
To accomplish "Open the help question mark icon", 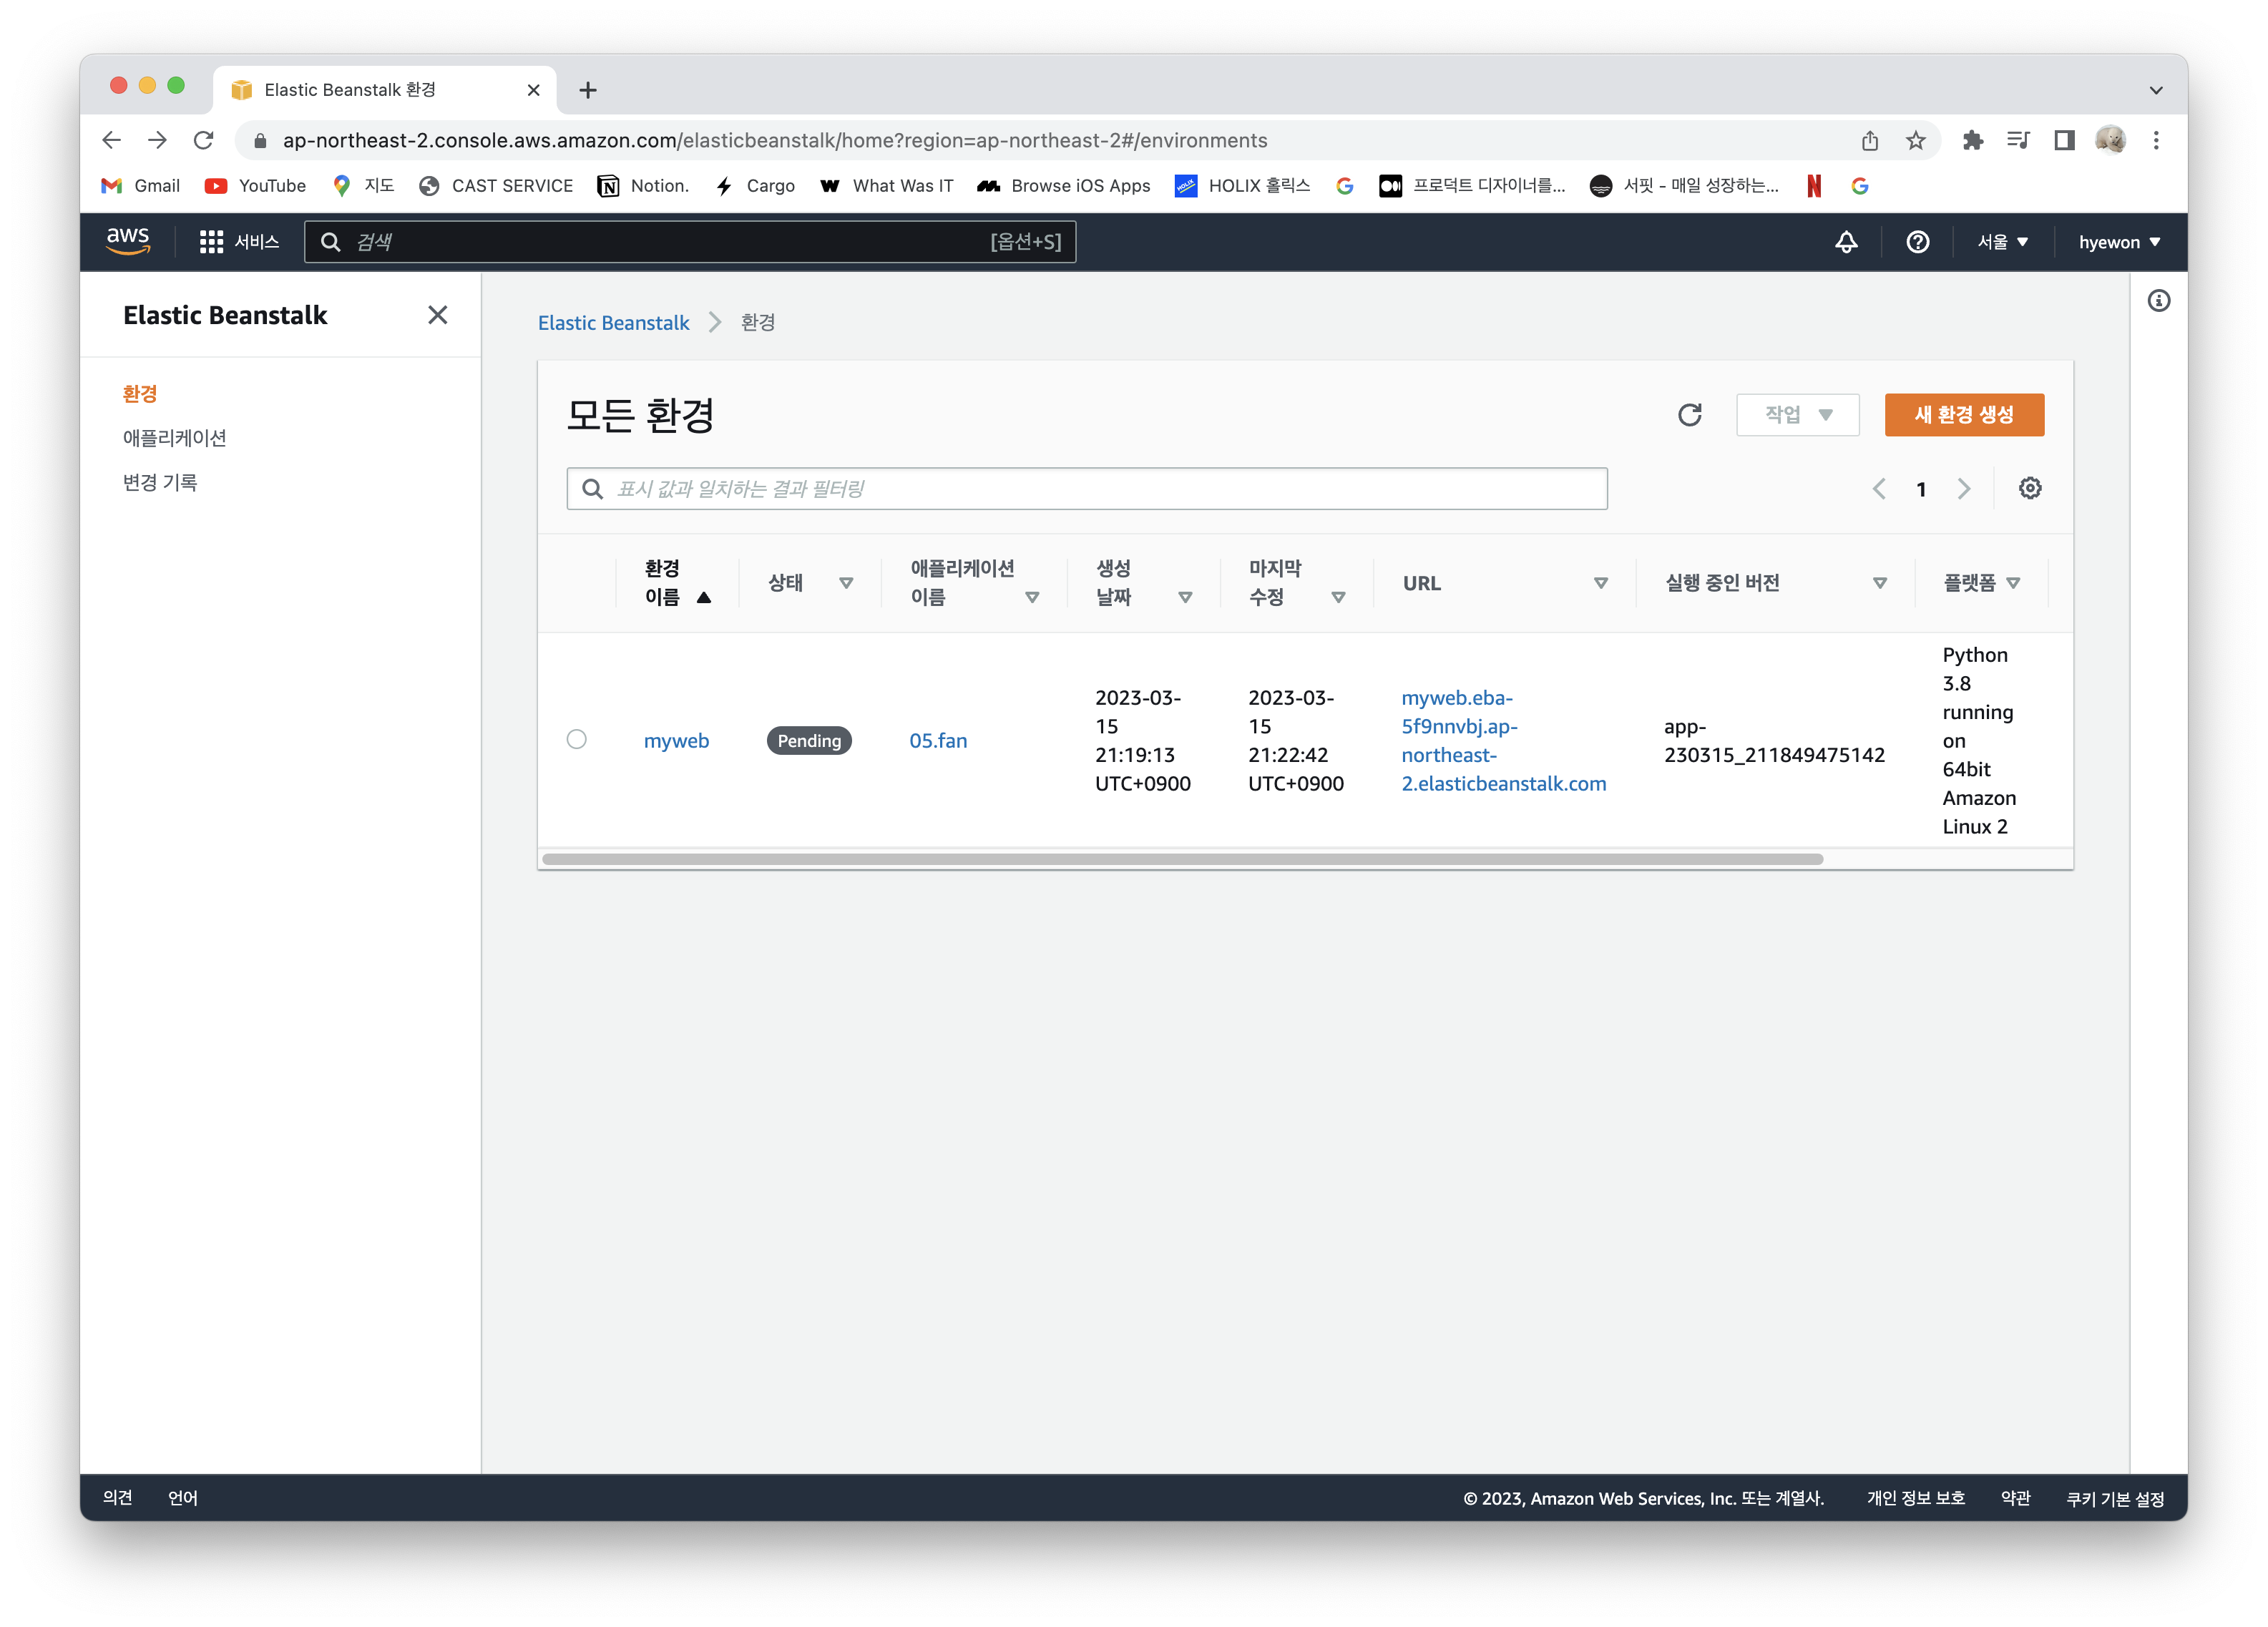I will pyautogui.click(x=1917, y=242).
